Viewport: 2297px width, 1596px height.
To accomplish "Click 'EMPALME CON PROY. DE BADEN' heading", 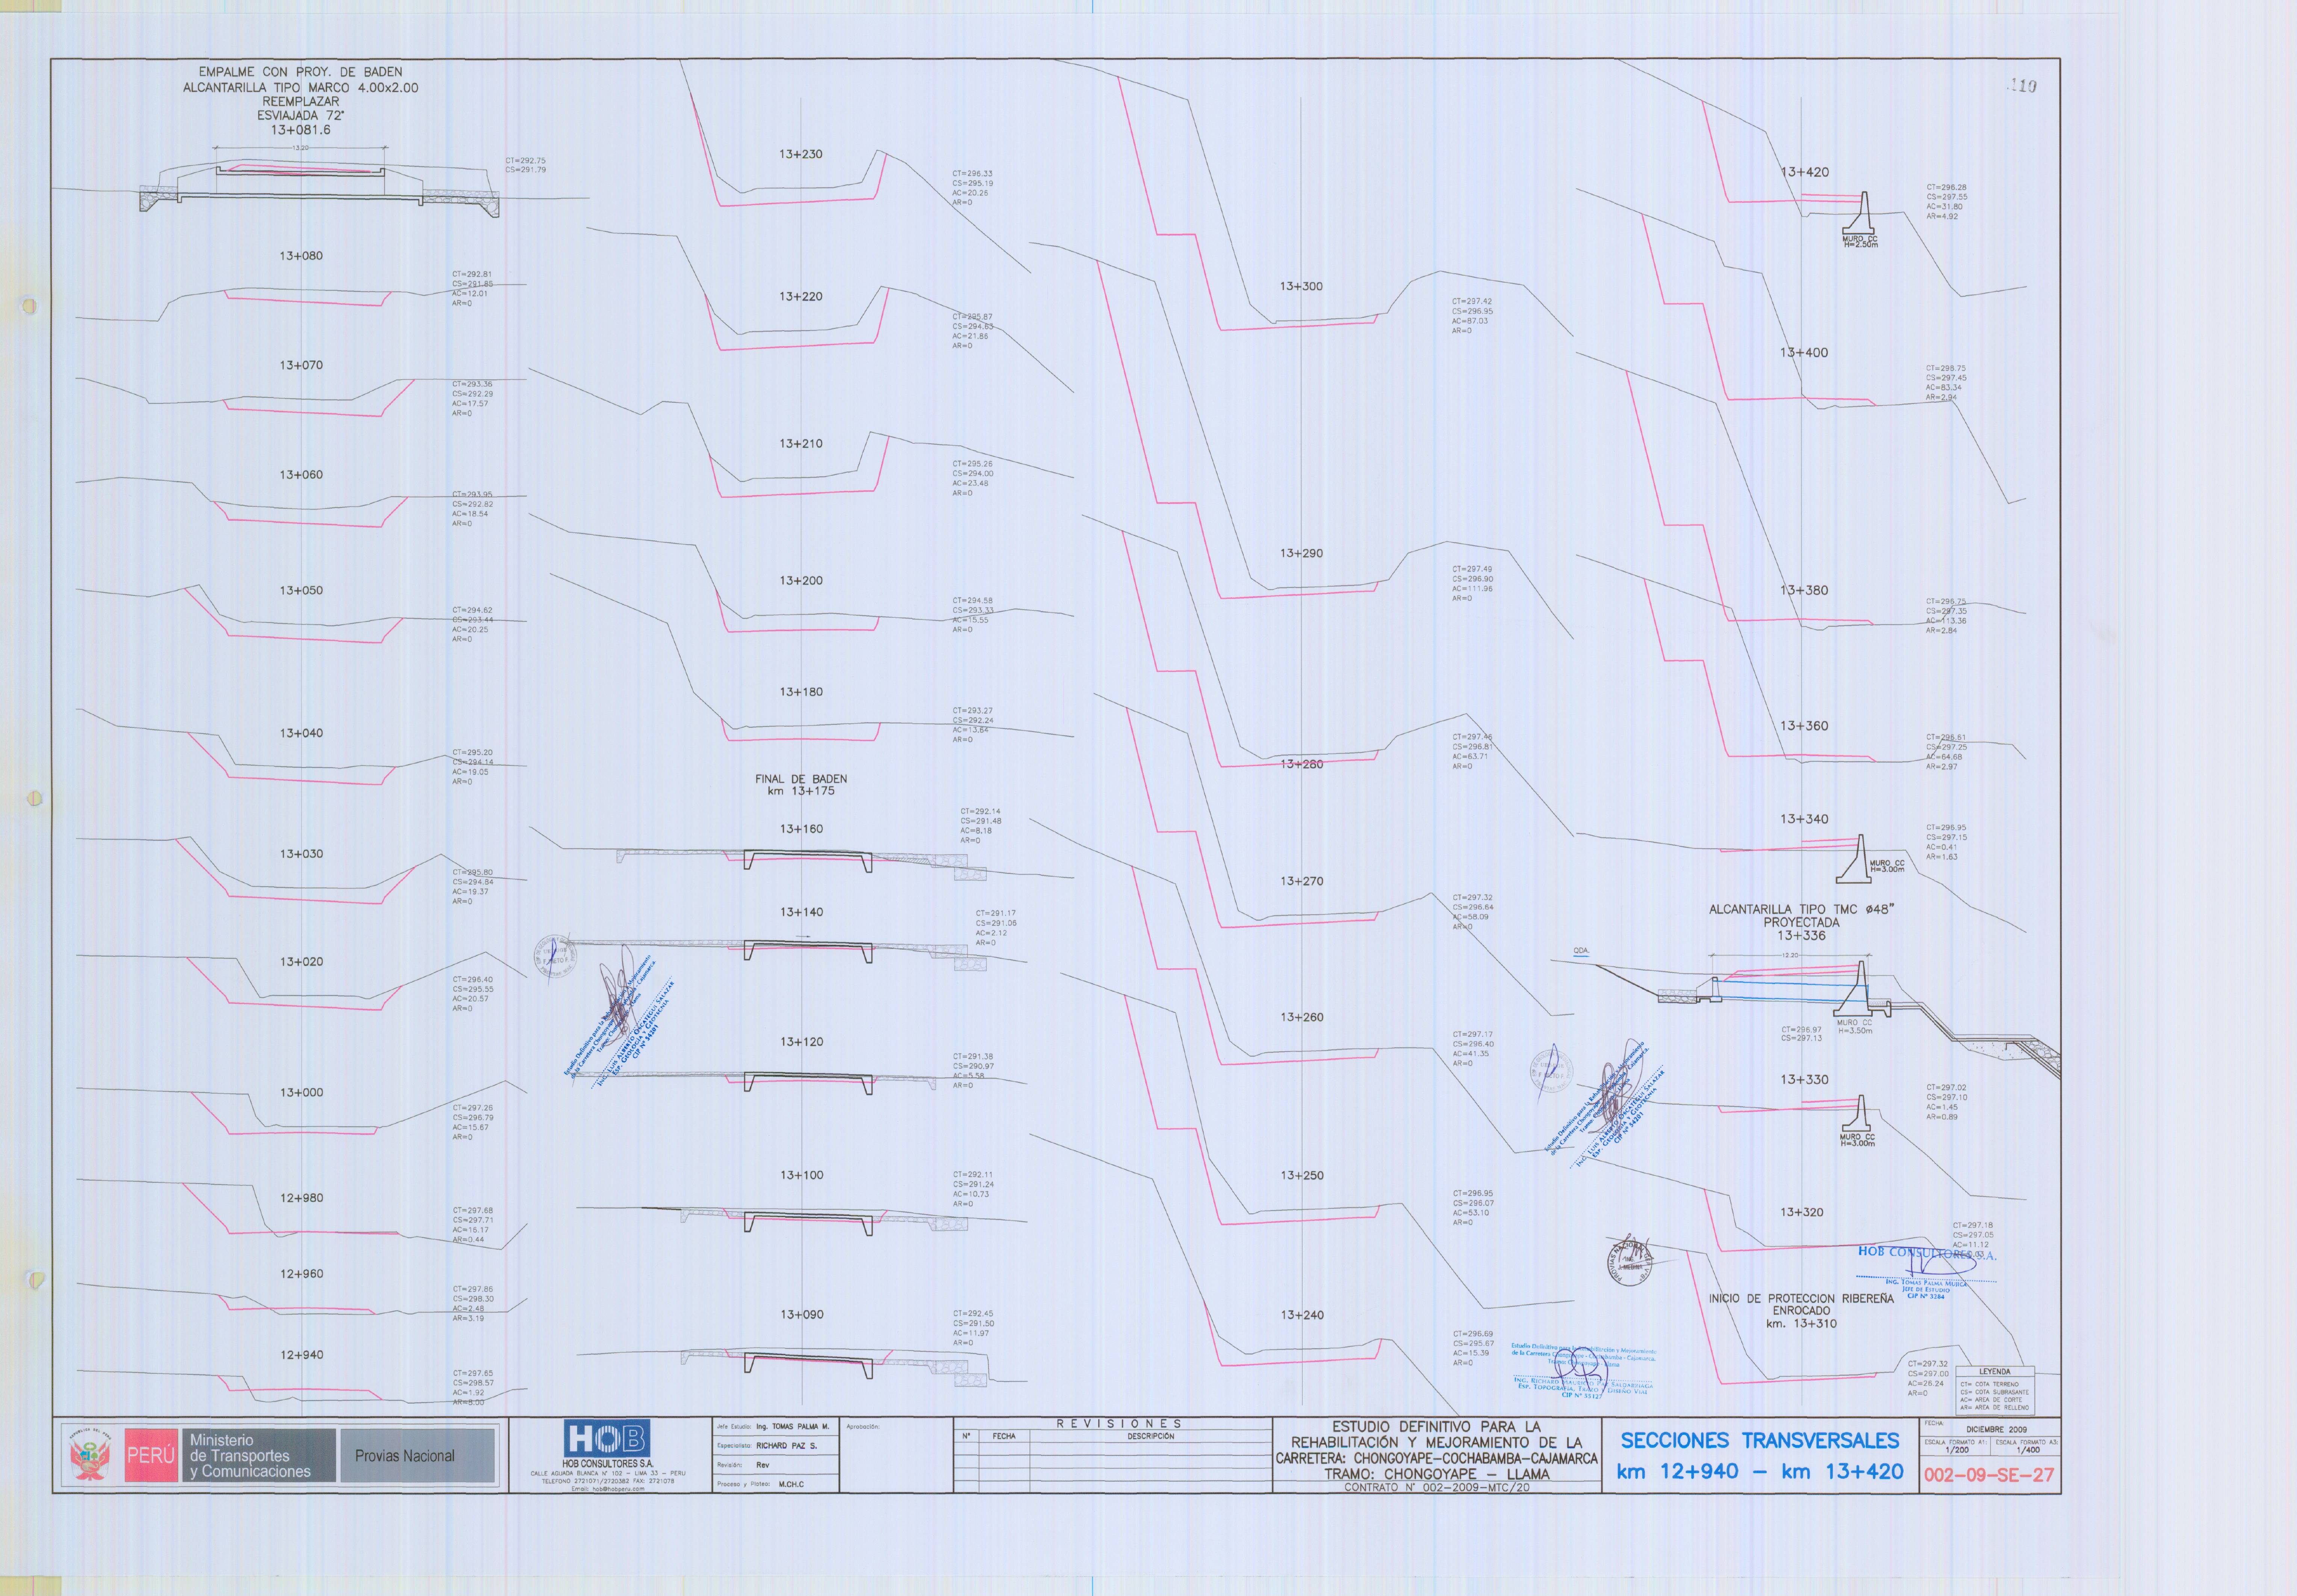I will [x=300, y=72].
